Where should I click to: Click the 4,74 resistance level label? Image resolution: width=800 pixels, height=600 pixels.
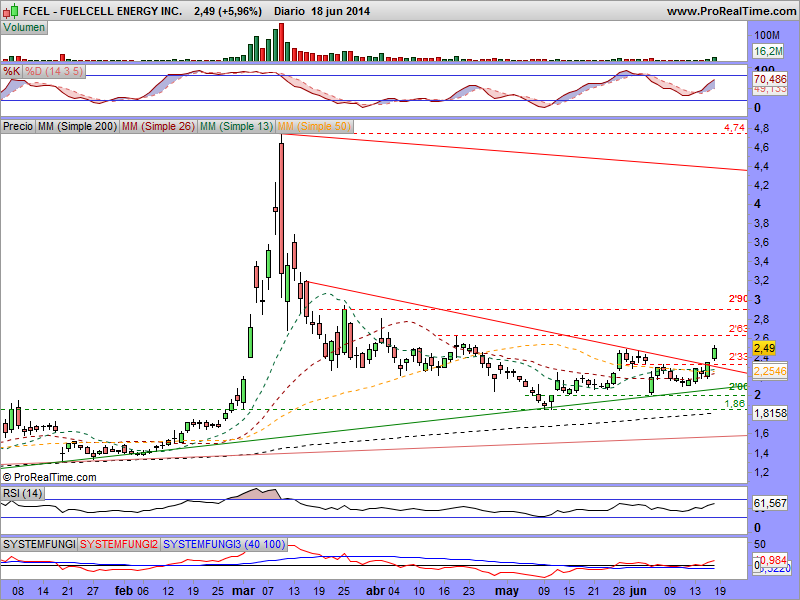[x=735, y=128]
